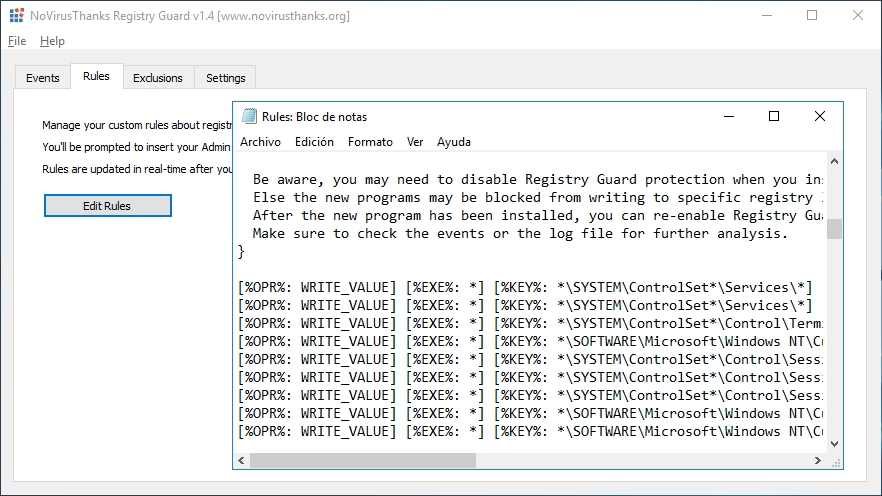Click the vertical scrollbar up arrow in Notepad

coord(835,161)
